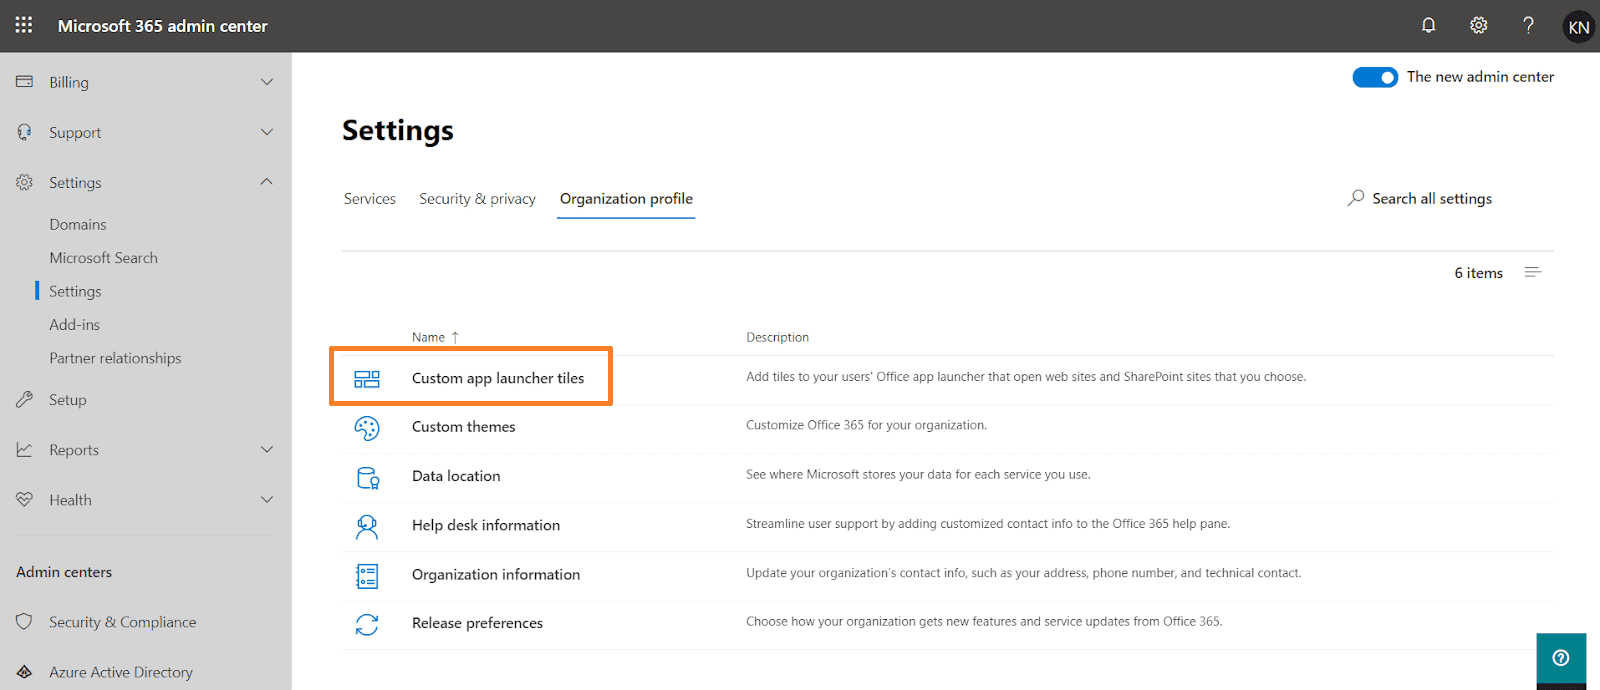Click the Health heart icon in sidebar
The width and height of the screenshot is (1600, 690).
coord(25,499)
